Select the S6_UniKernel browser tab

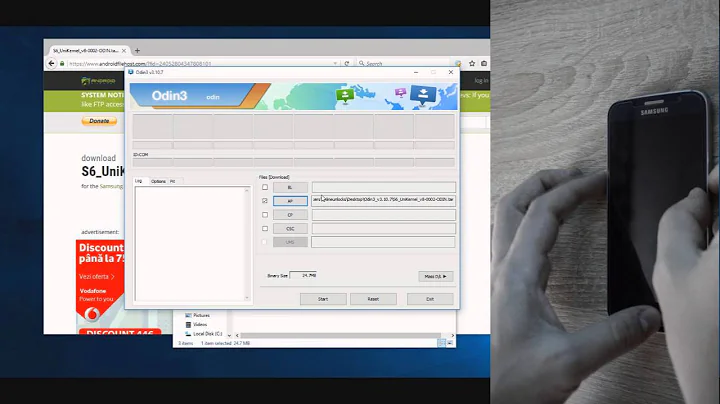tap(86, 50)
